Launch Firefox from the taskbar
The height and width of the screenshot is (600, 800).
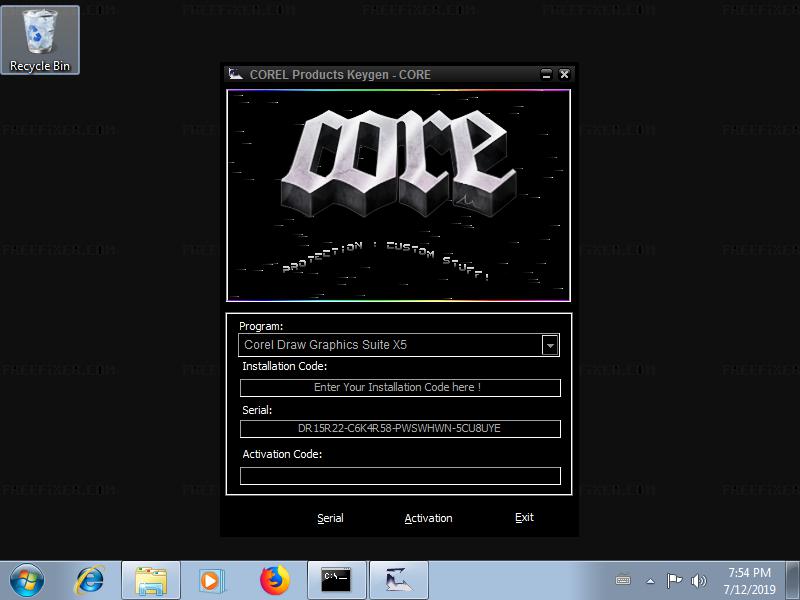(273, 580)
